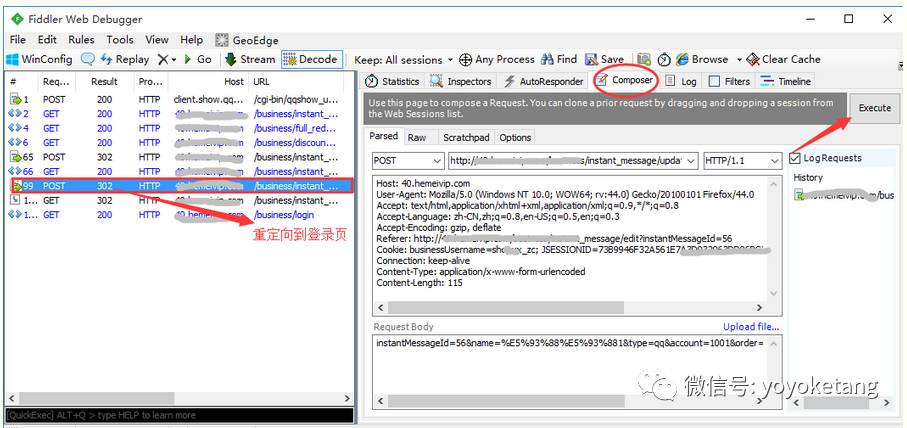
Task: Open the File menu
Action: (x=18, y=40)
